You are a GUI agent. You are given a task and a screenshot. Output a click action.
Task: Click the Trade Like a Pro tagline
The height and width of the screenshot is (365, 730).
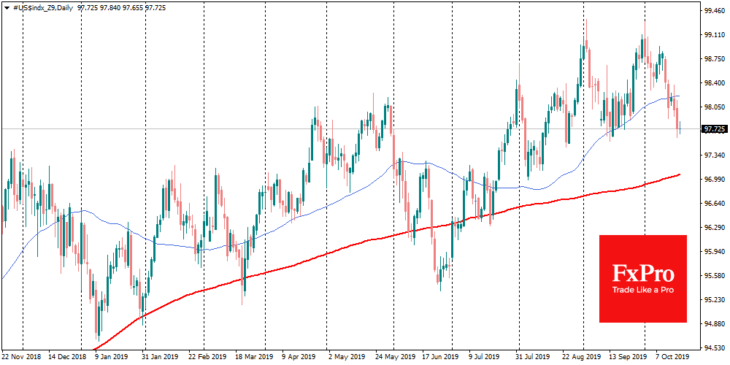tap(643, 290)
